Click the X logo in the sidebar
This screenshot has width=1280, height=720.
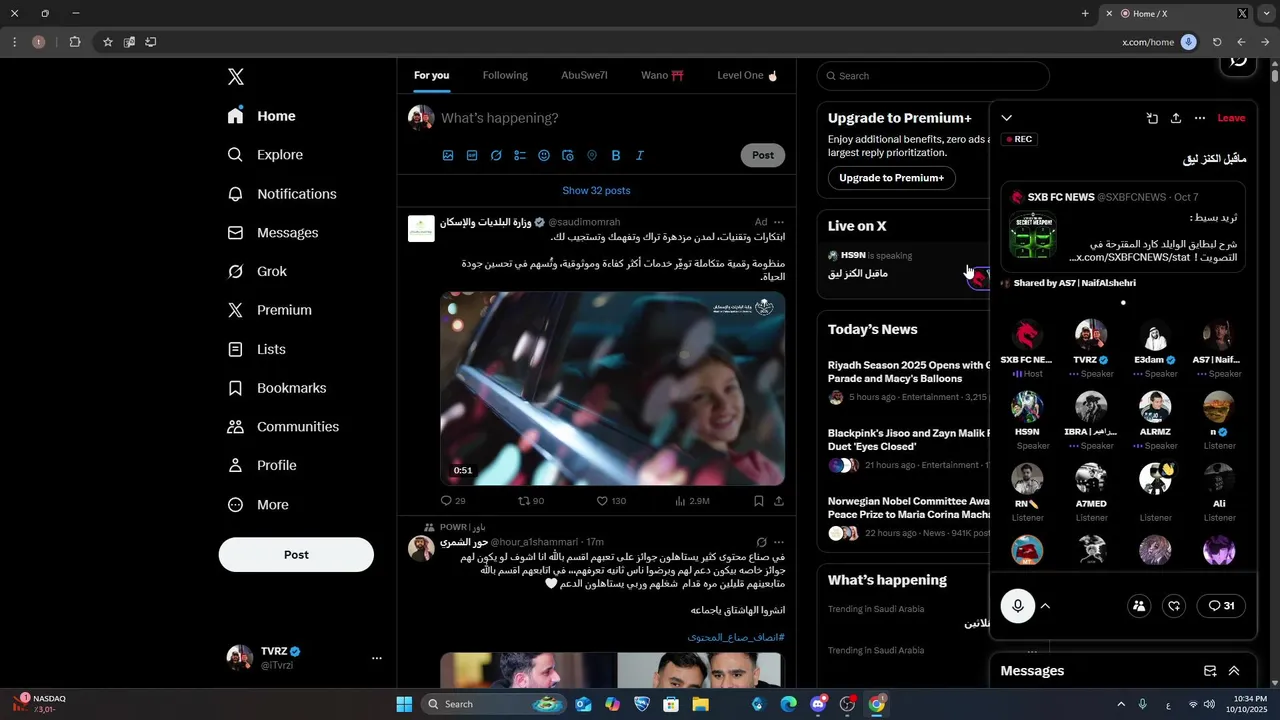point(235,77)
